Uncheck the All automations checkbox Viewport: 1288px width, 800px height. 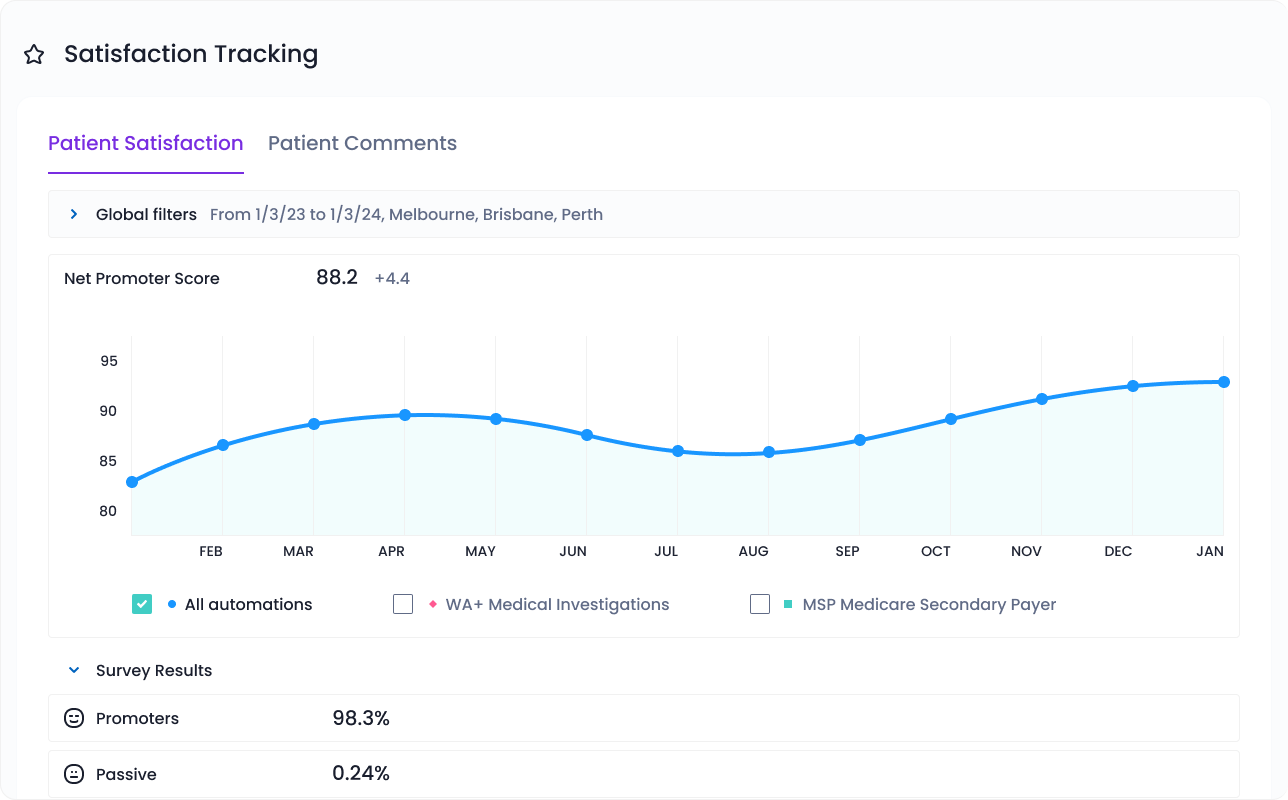click(142, 604)
